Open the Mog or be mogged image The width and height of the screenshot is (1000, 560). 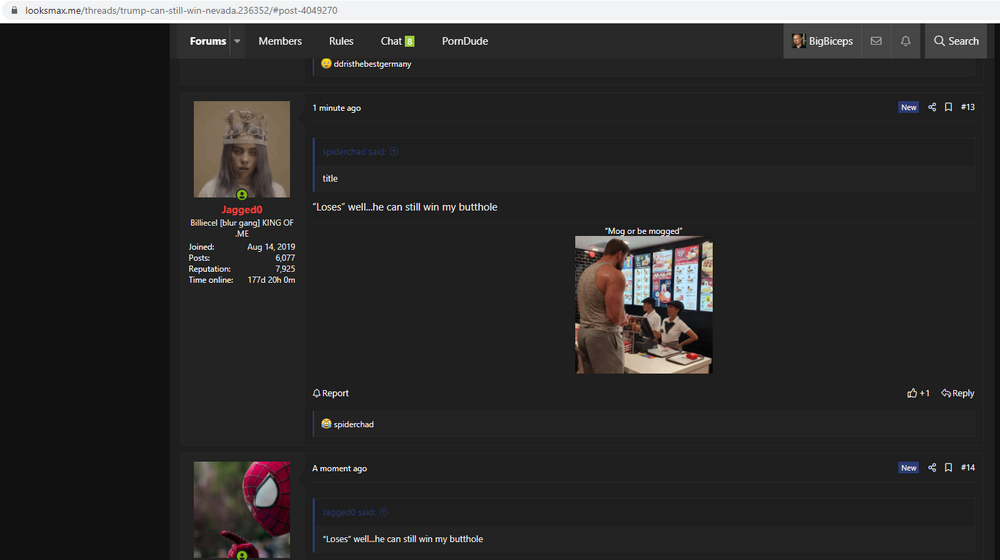click(x=643, y=304)
